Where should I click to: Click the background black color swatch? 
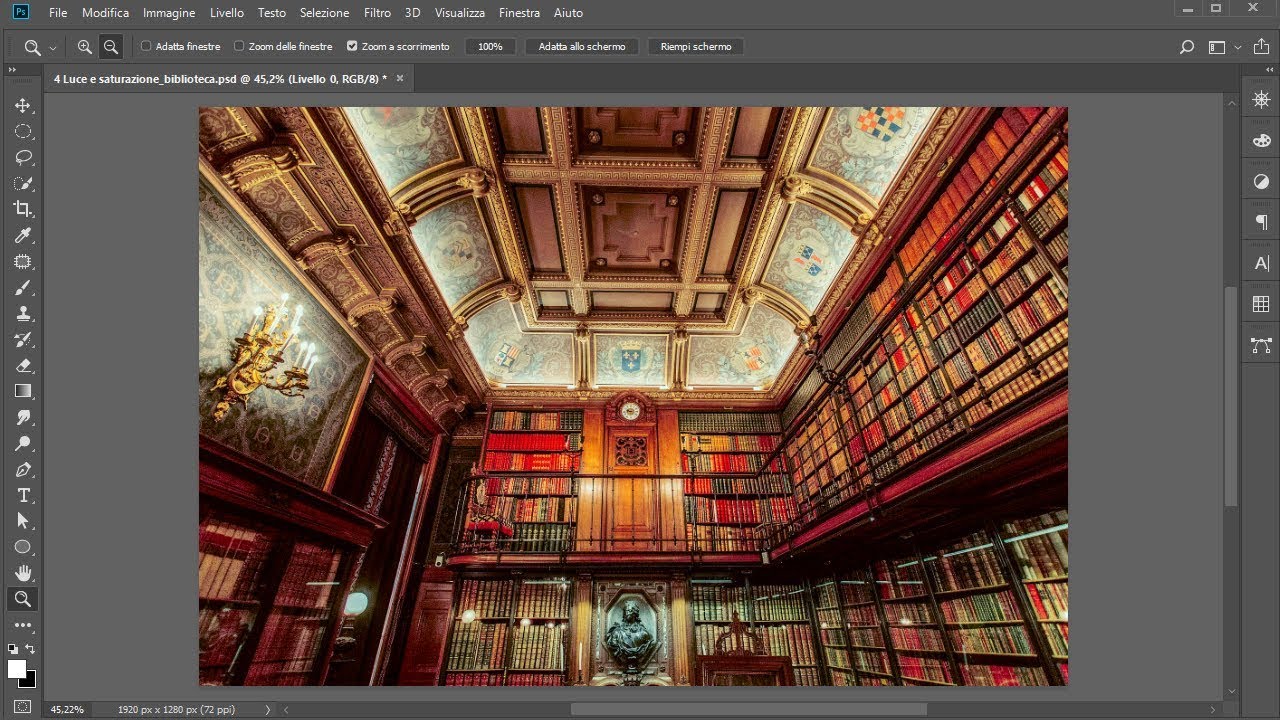(x=30, y=681)
